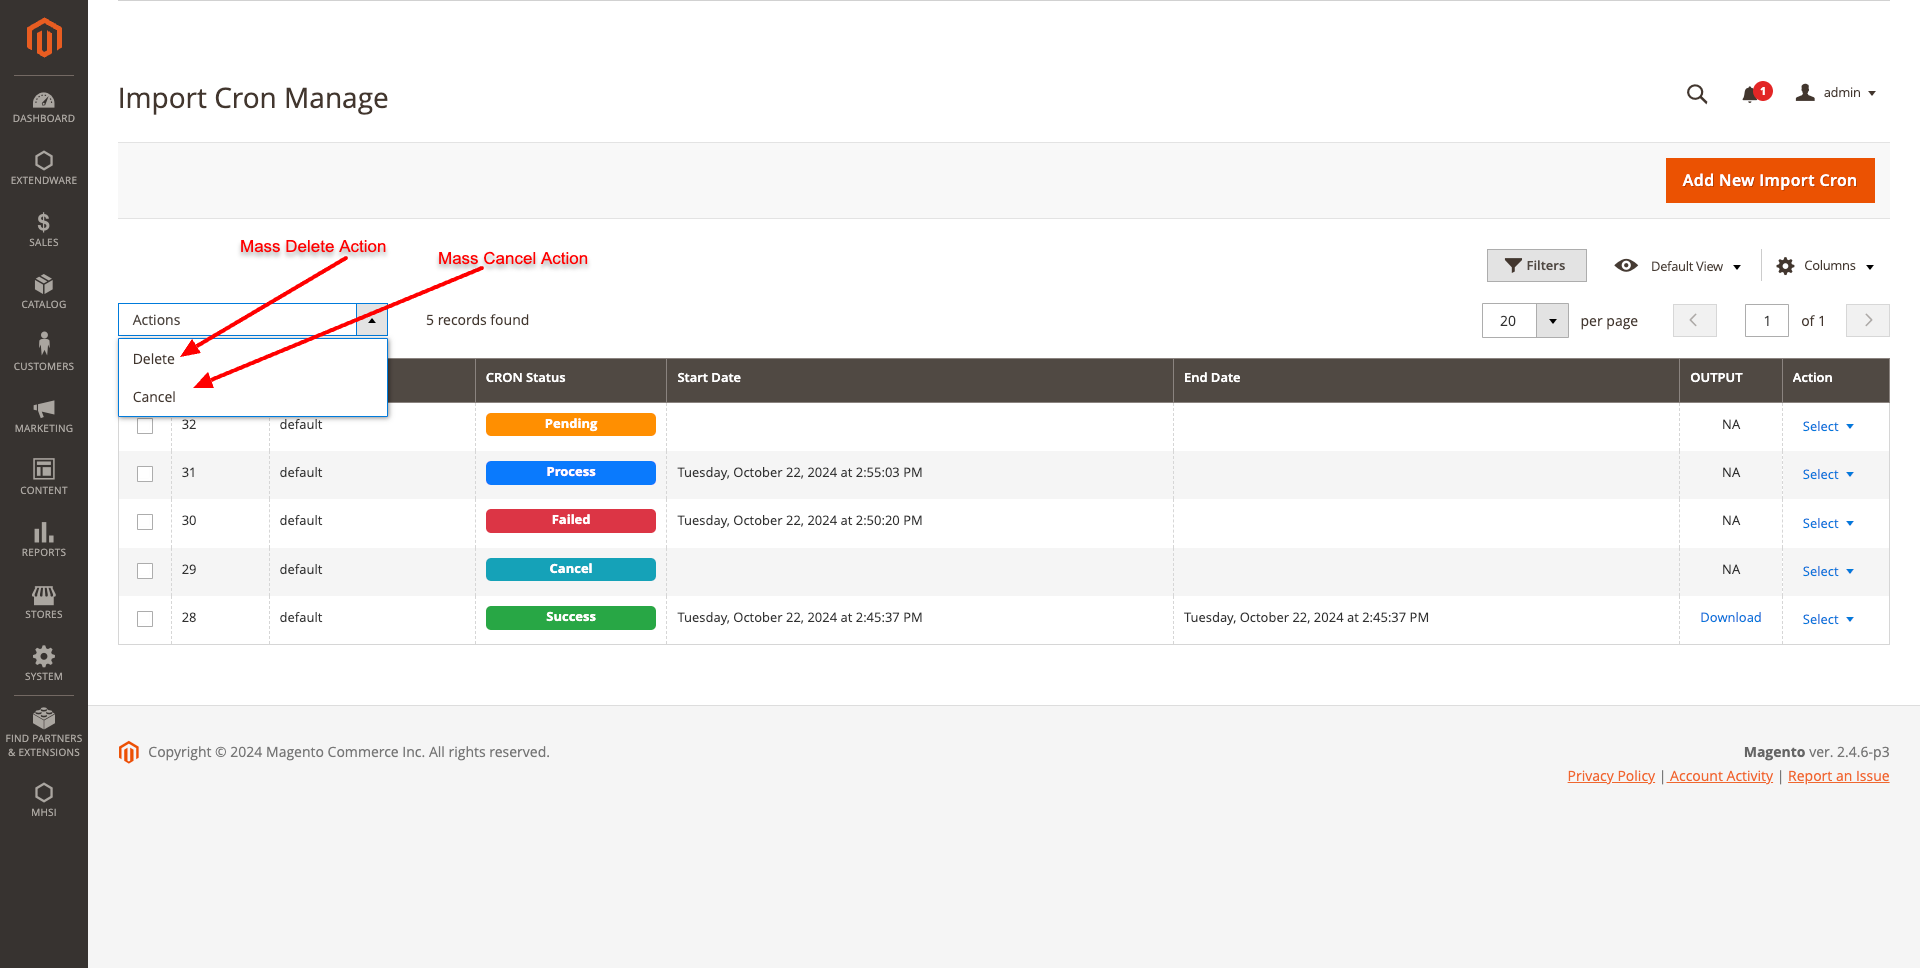
Task: Open the Reports sidebar menu
Action: [44, 540]
